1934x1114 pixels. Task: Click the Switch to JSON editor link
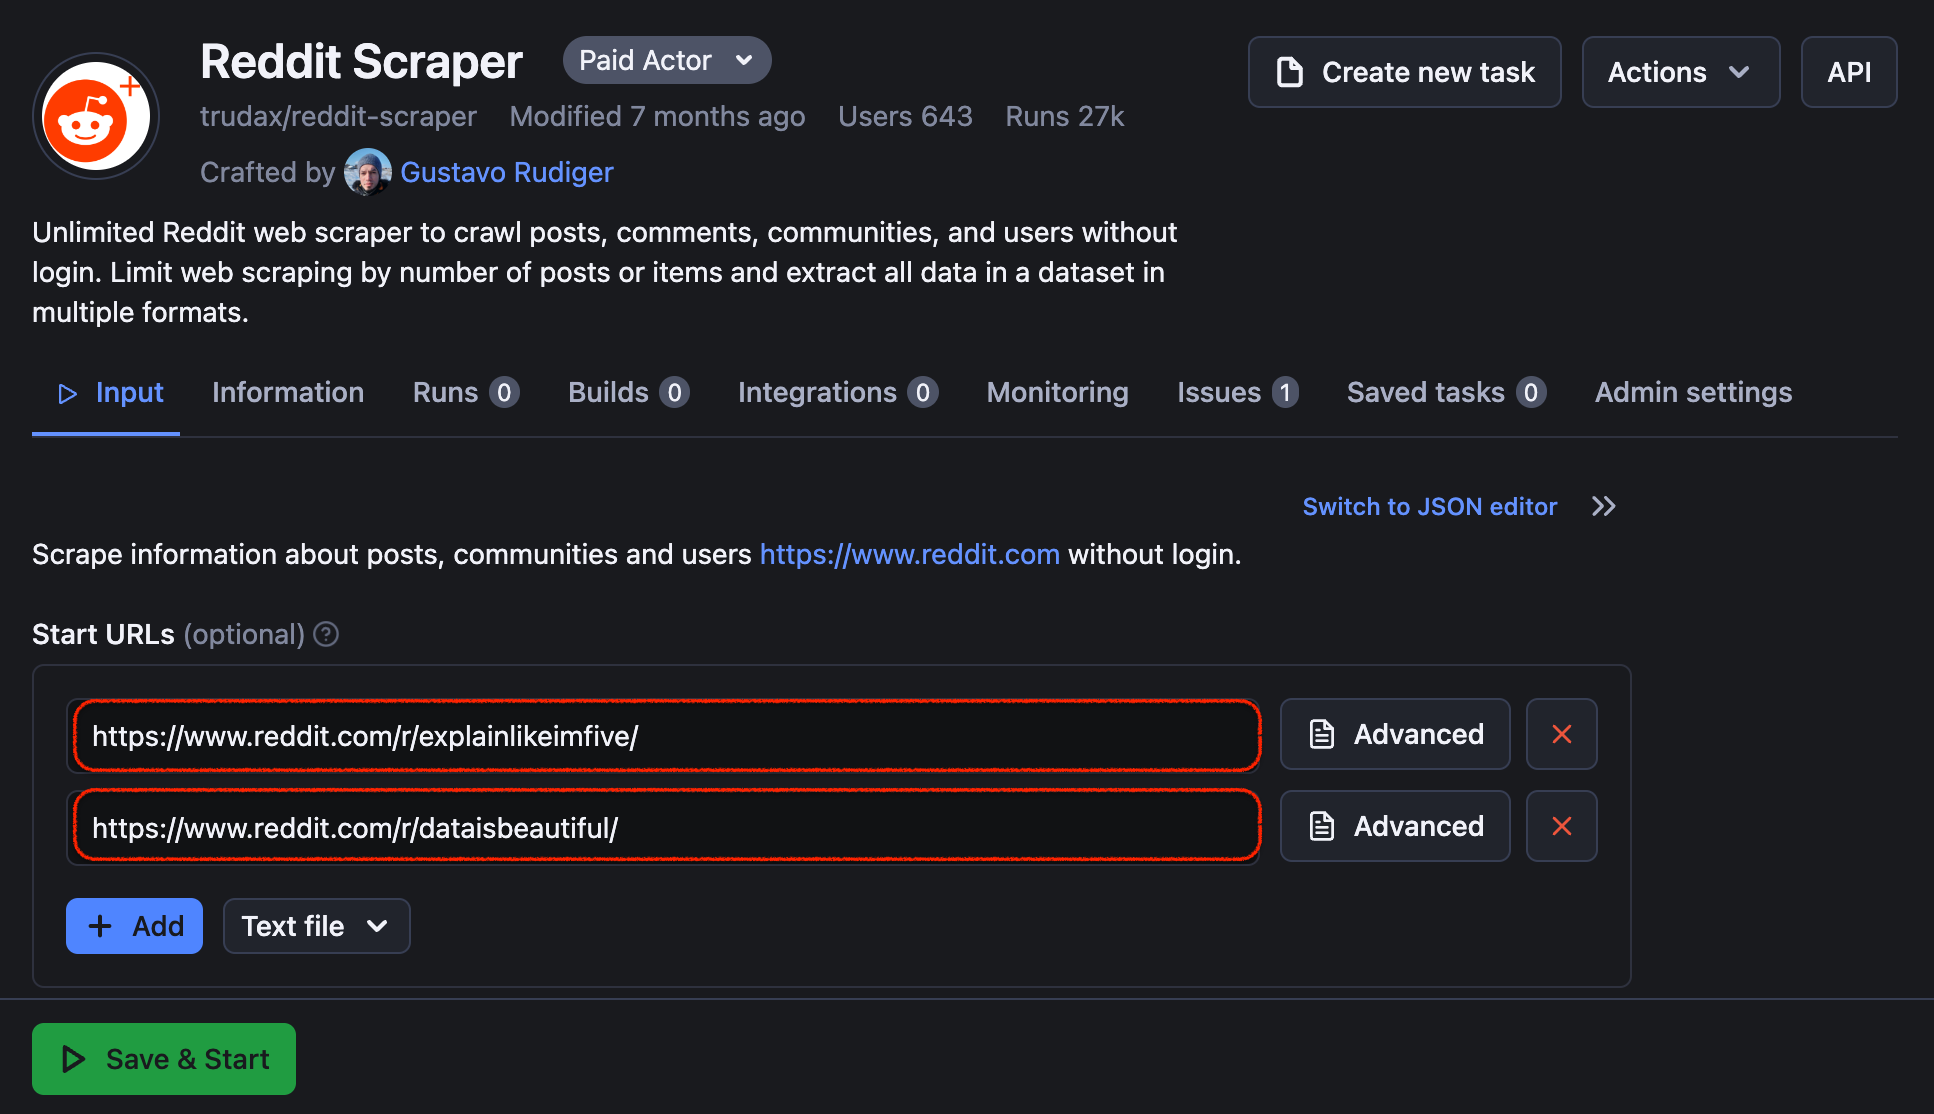tap(1428, 506)
